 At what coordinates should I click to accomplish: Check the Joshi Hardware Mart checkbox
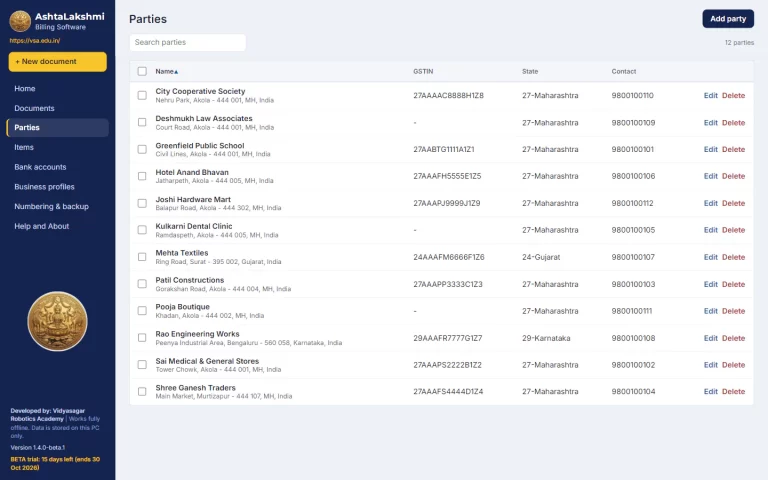tap(142, 203)
